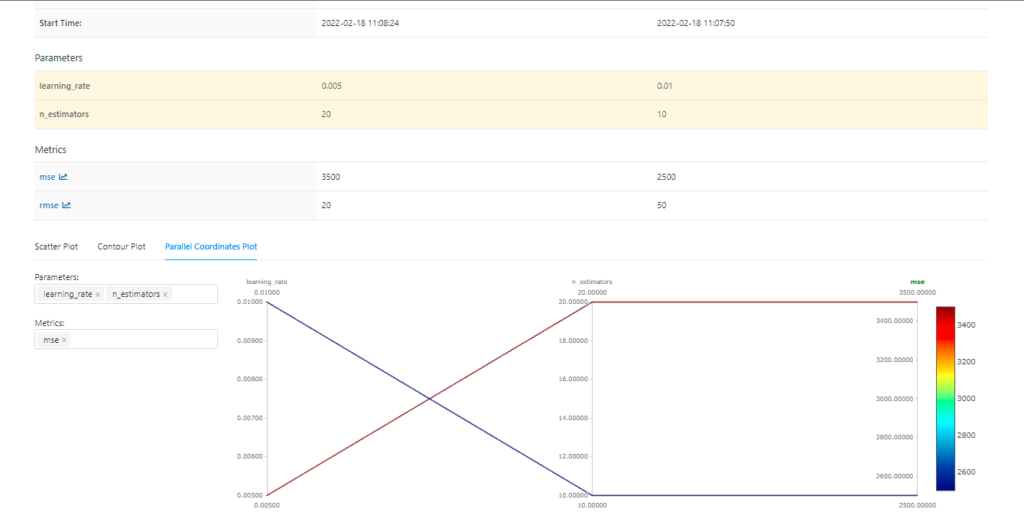The width and height of the screenshot is (1024, 522).
Task: Click the chart icon beside rmse metric
Action: [67, 206]
